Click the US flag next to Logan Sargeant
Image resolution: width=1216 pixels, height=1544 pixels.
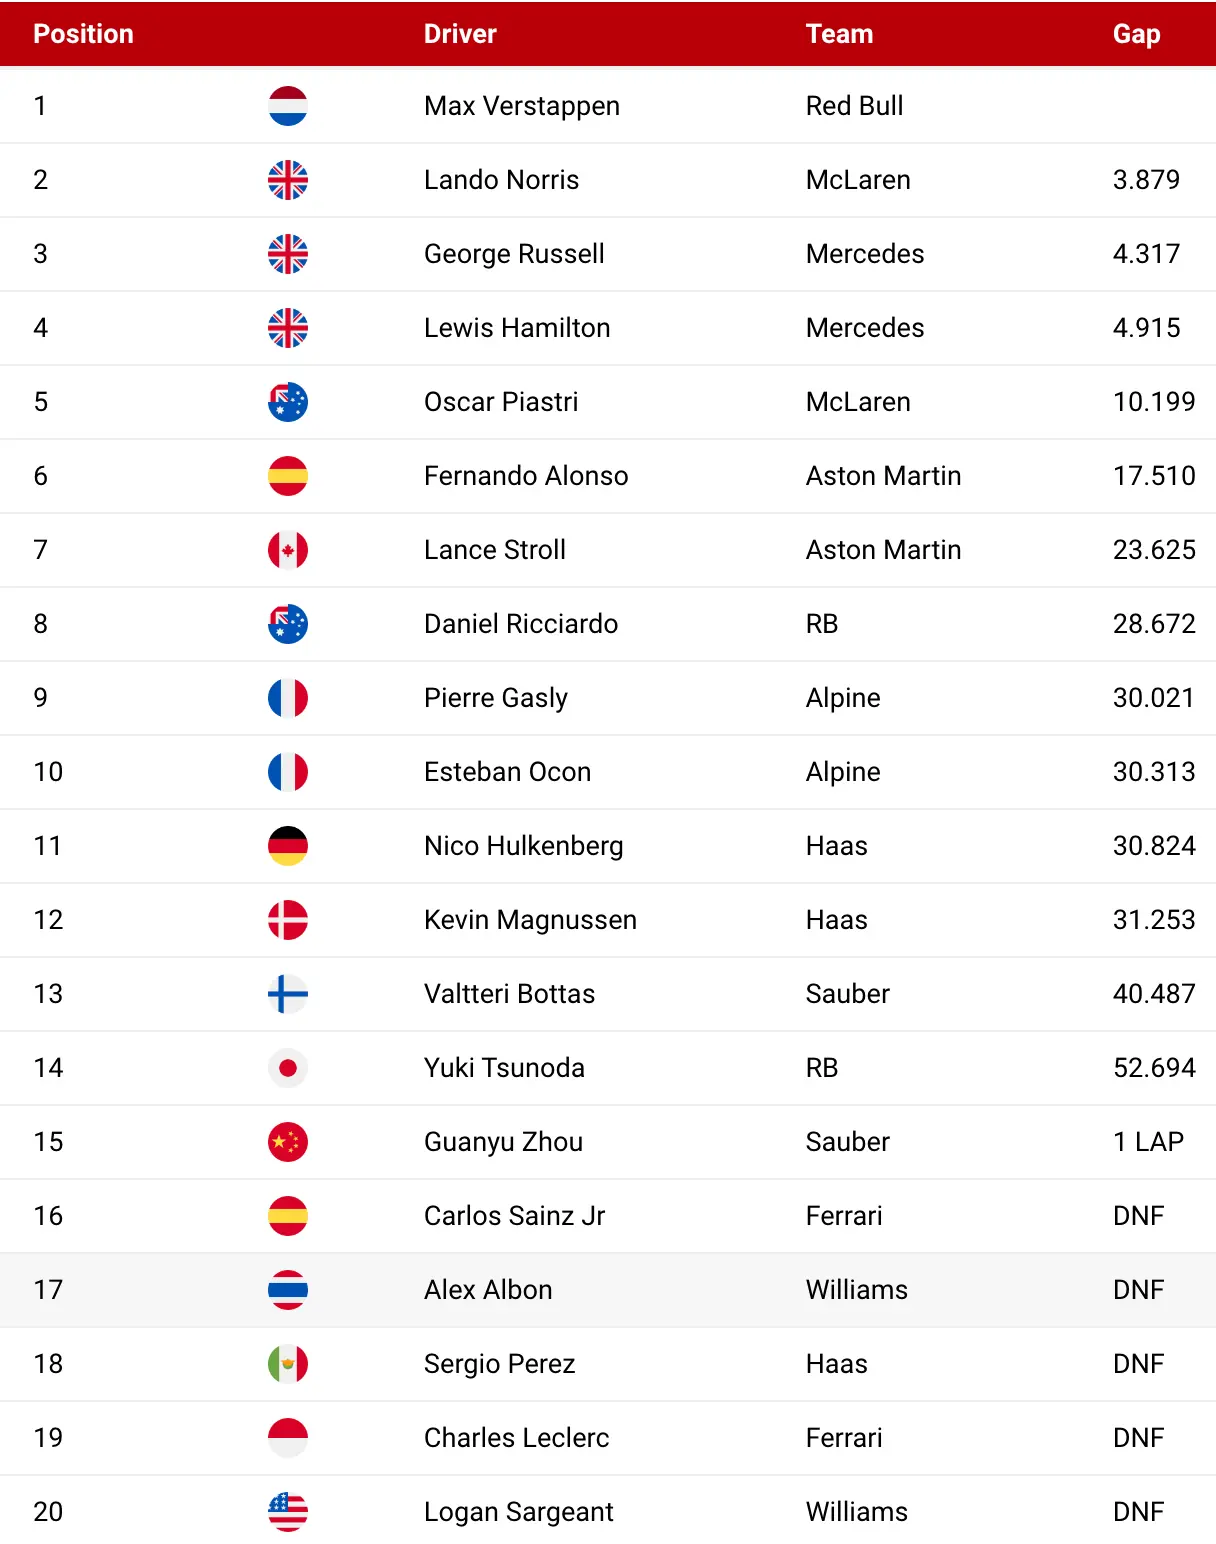(x=288, y=1512)
